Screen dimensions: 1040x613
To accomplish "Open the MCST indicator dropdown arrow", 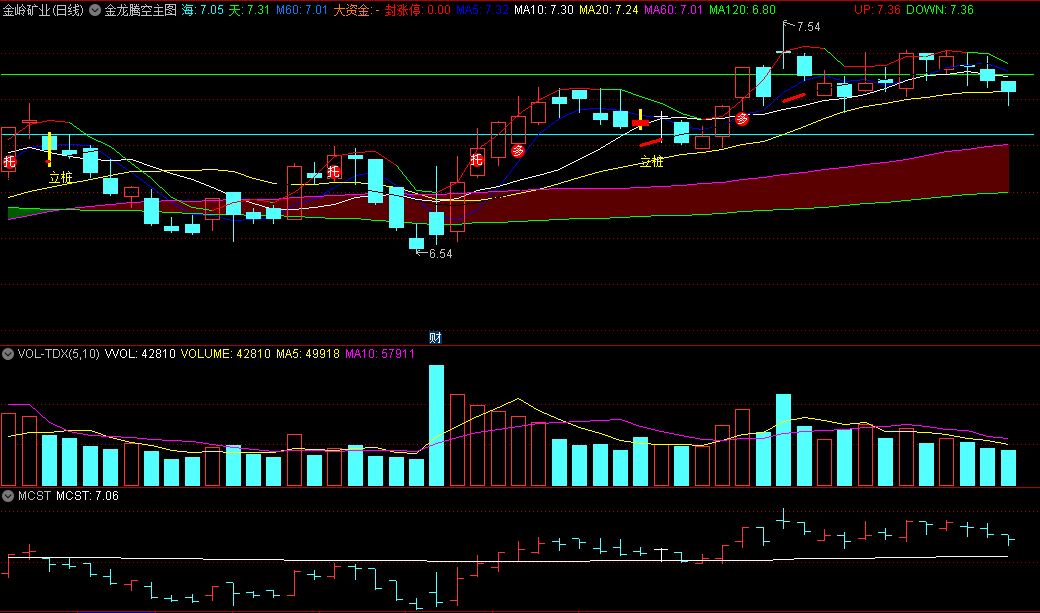I will pyautogui.click(x=8, y=496).
